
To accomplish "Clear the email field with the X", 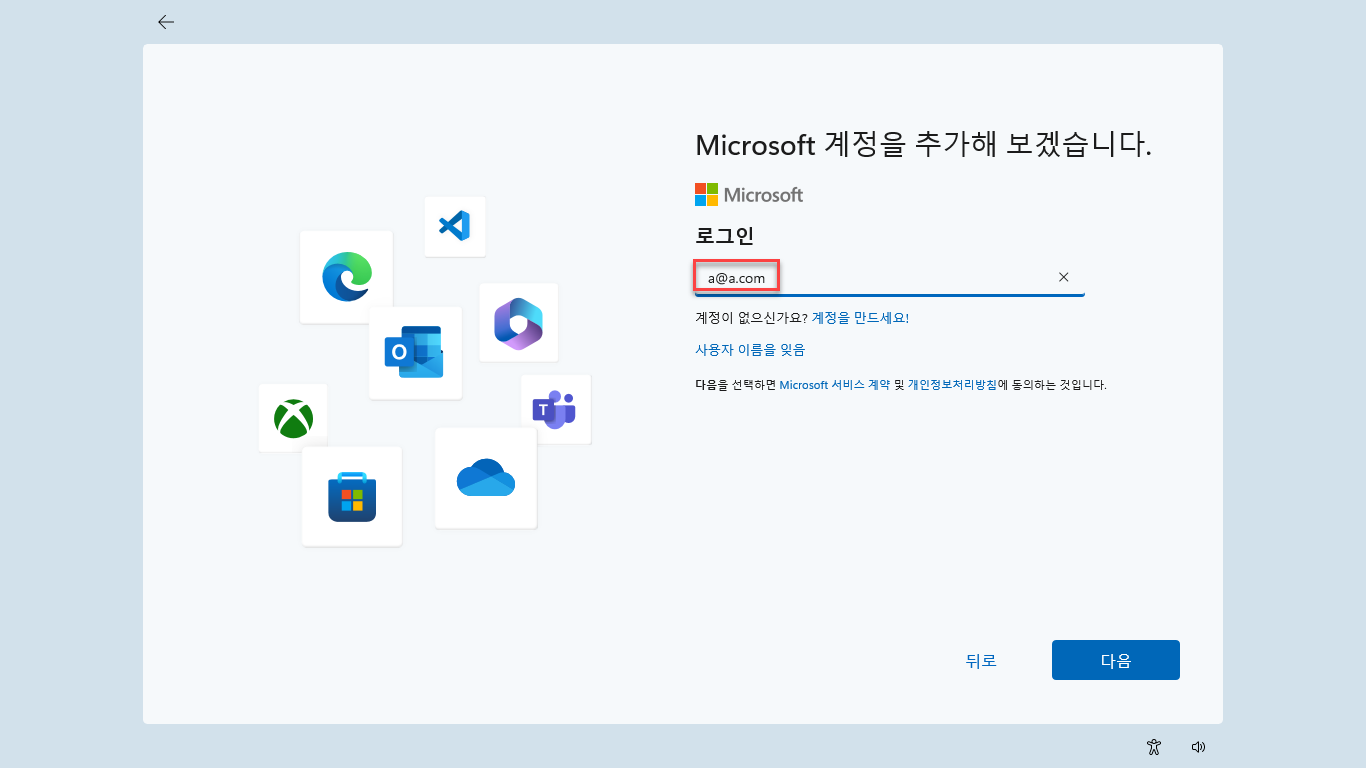I will [x=1064, y=277].
